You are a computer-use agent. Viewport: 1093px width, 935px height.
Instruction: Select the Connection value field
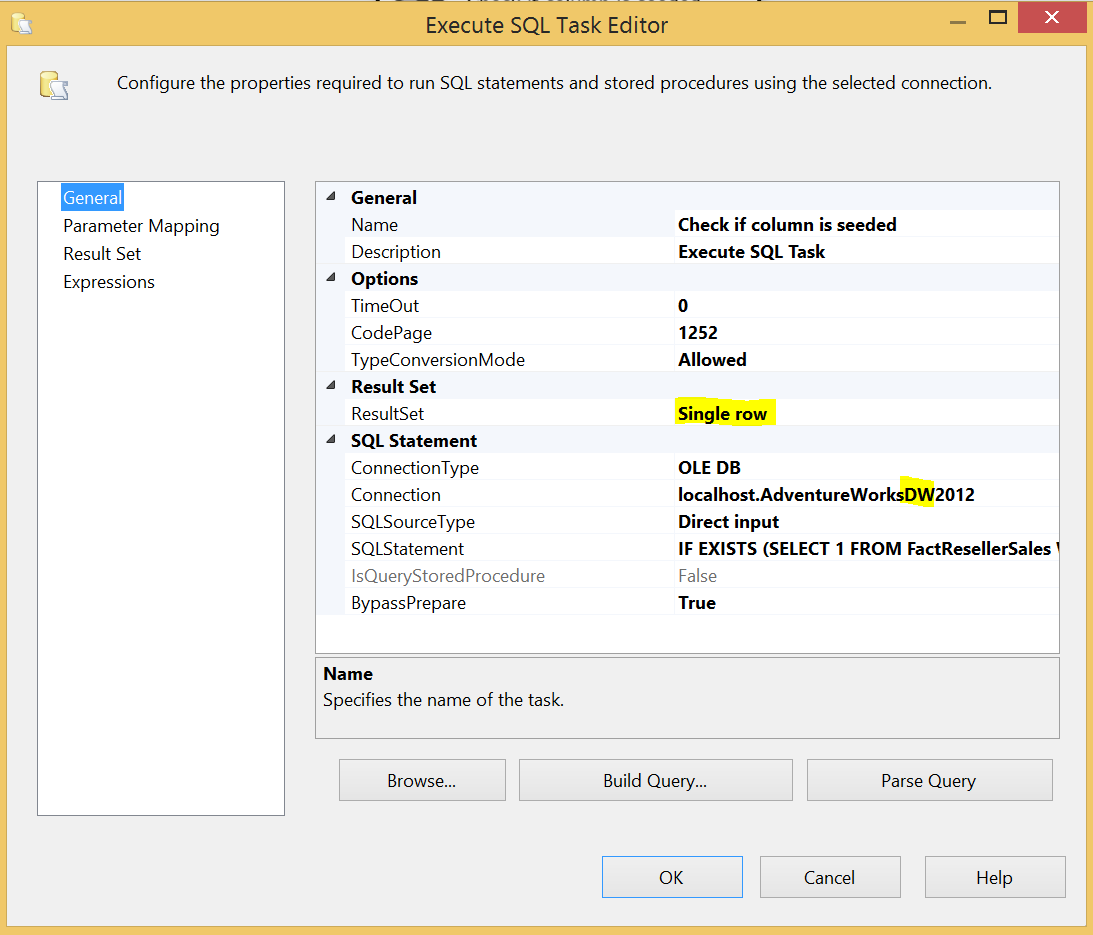tap(826, 495)
